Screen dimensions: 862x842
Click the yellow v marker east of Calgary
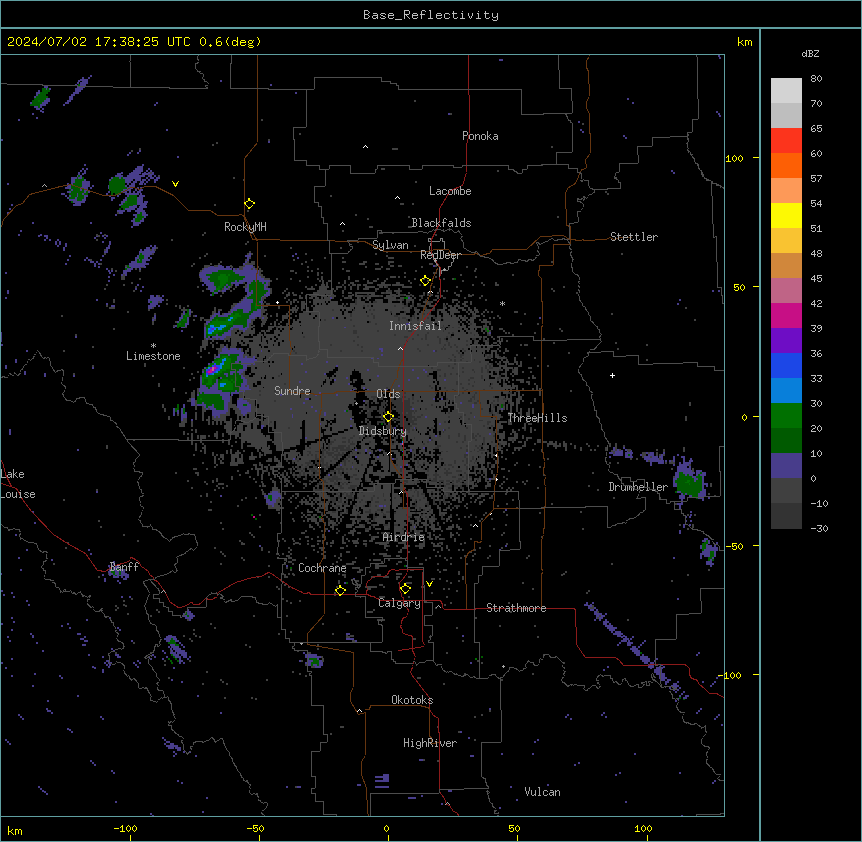(x=429, y=584)
